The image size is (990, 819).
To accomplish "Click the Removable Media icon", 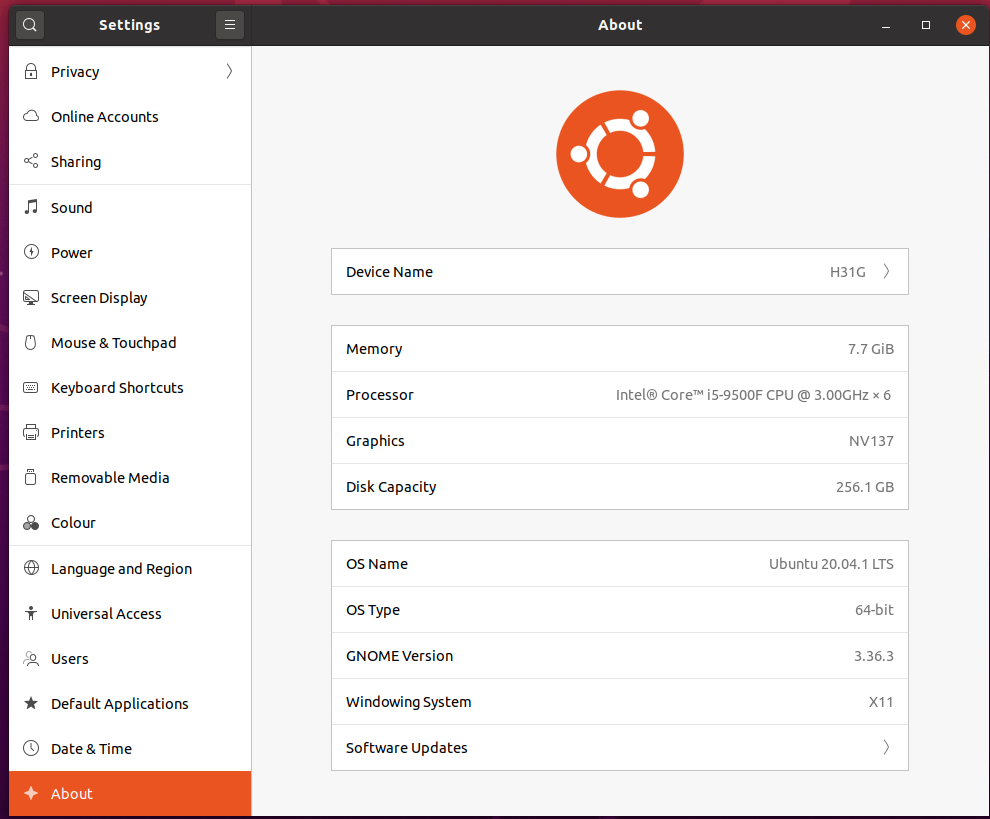I will pos(30,477).
